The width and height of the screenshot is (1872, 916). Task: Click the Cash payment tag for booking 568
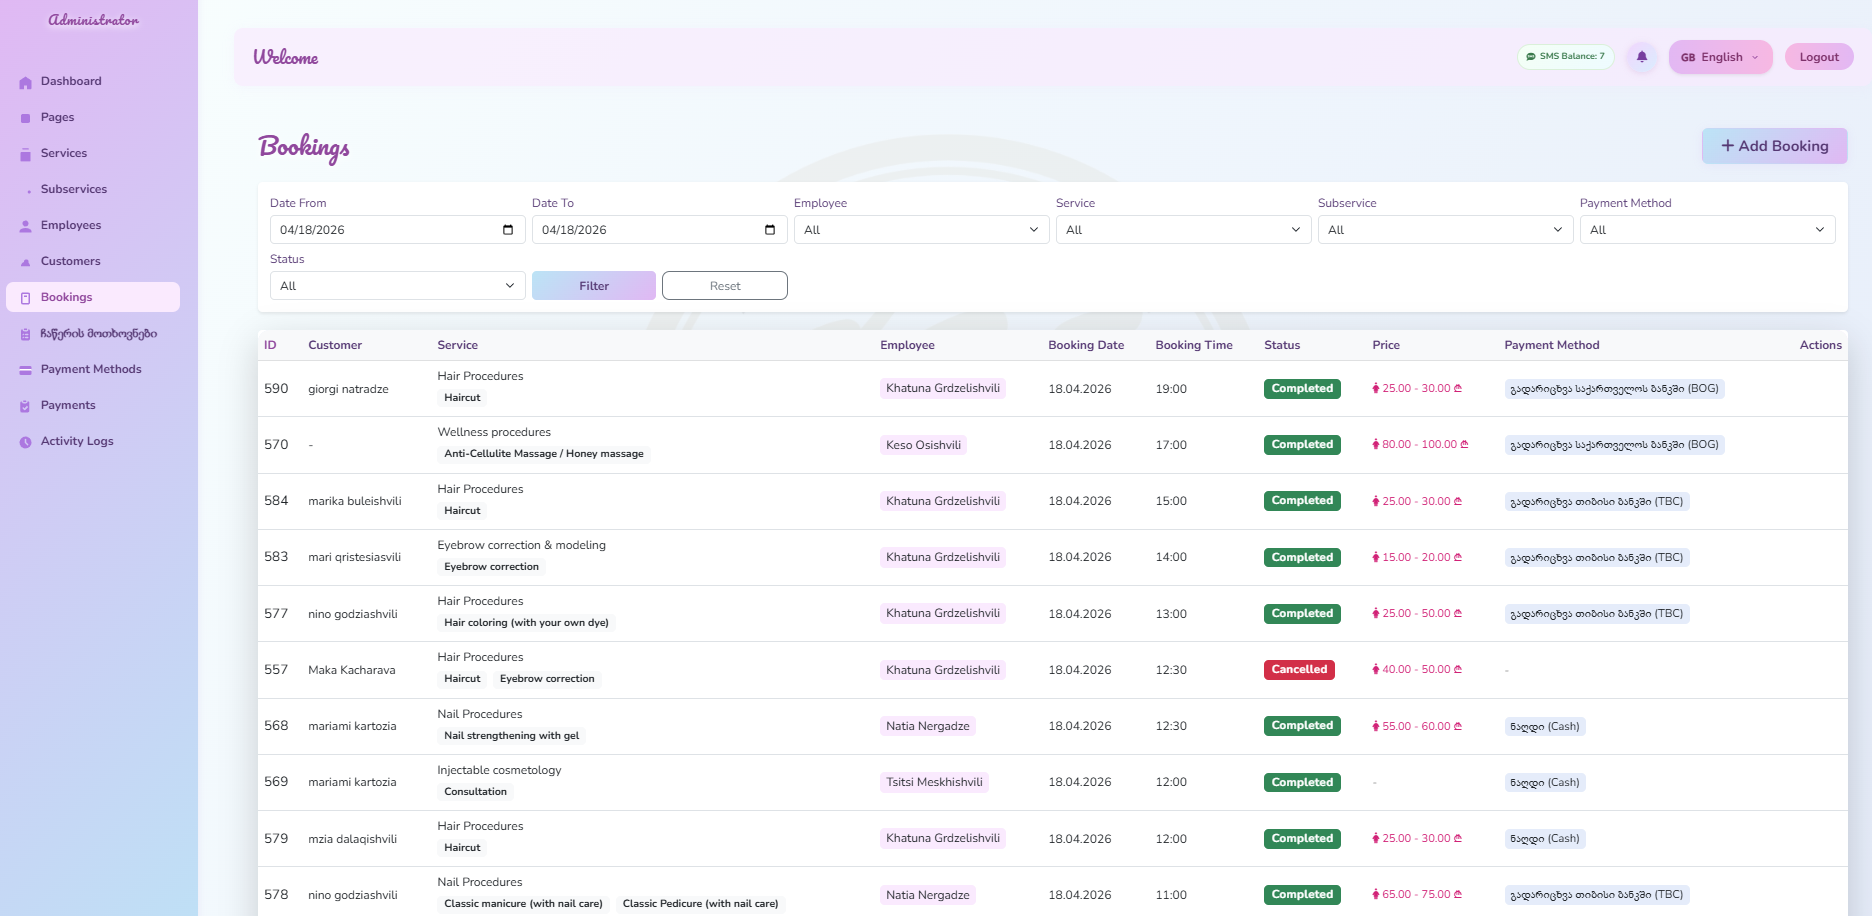click(x=1545, y=727)
